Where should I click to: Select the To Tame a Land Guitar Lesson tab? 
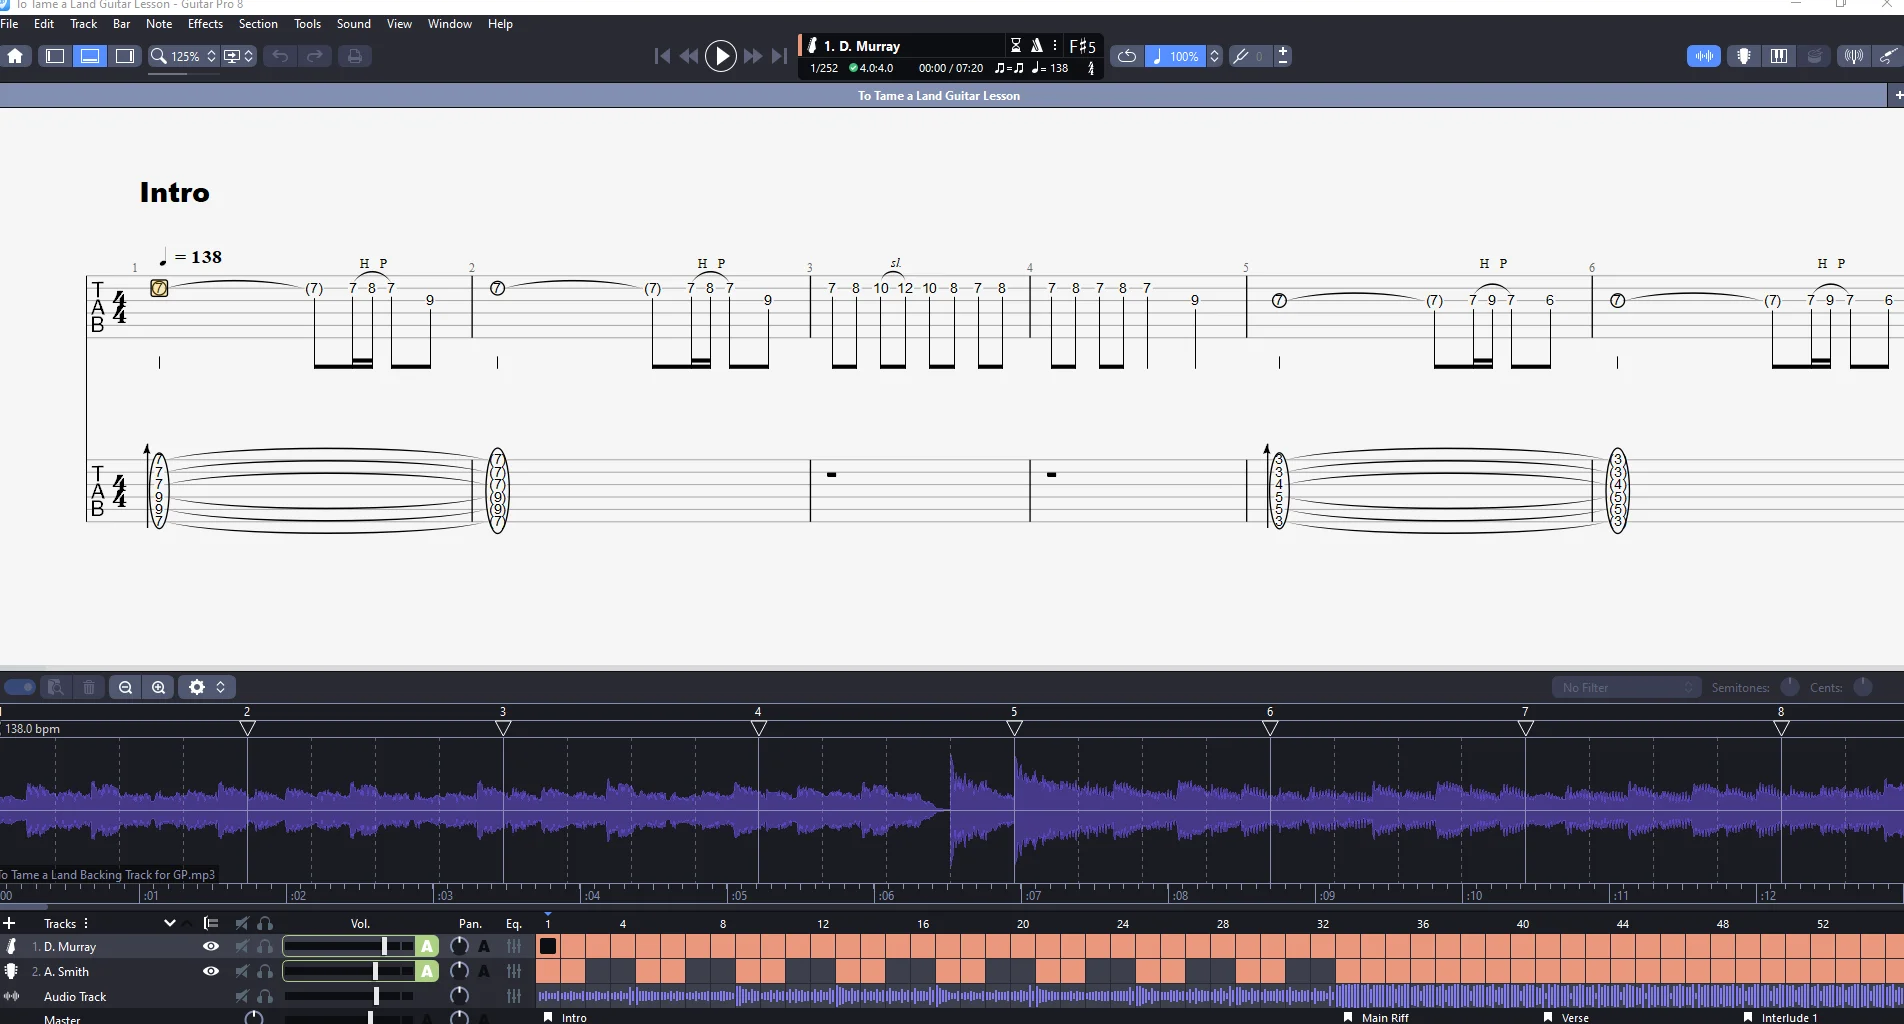pos(939,96)
